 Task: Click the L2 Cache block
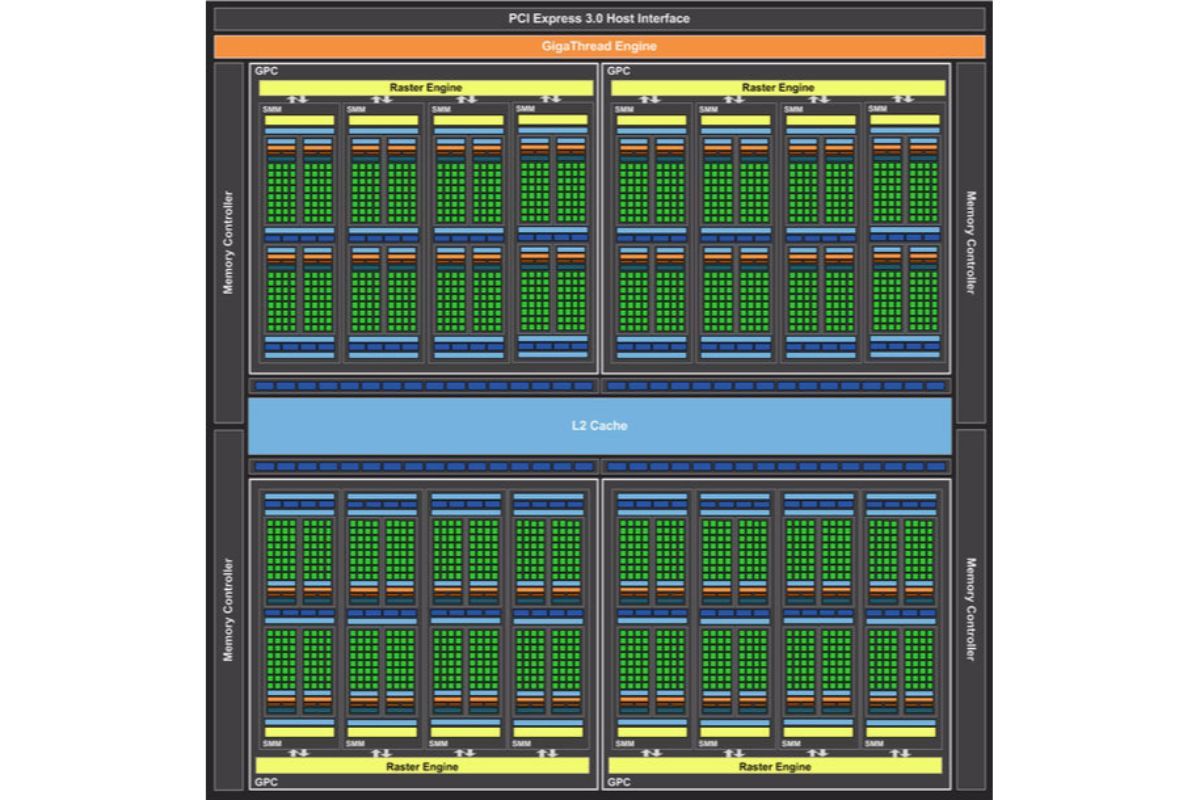[x=600, y=425]
